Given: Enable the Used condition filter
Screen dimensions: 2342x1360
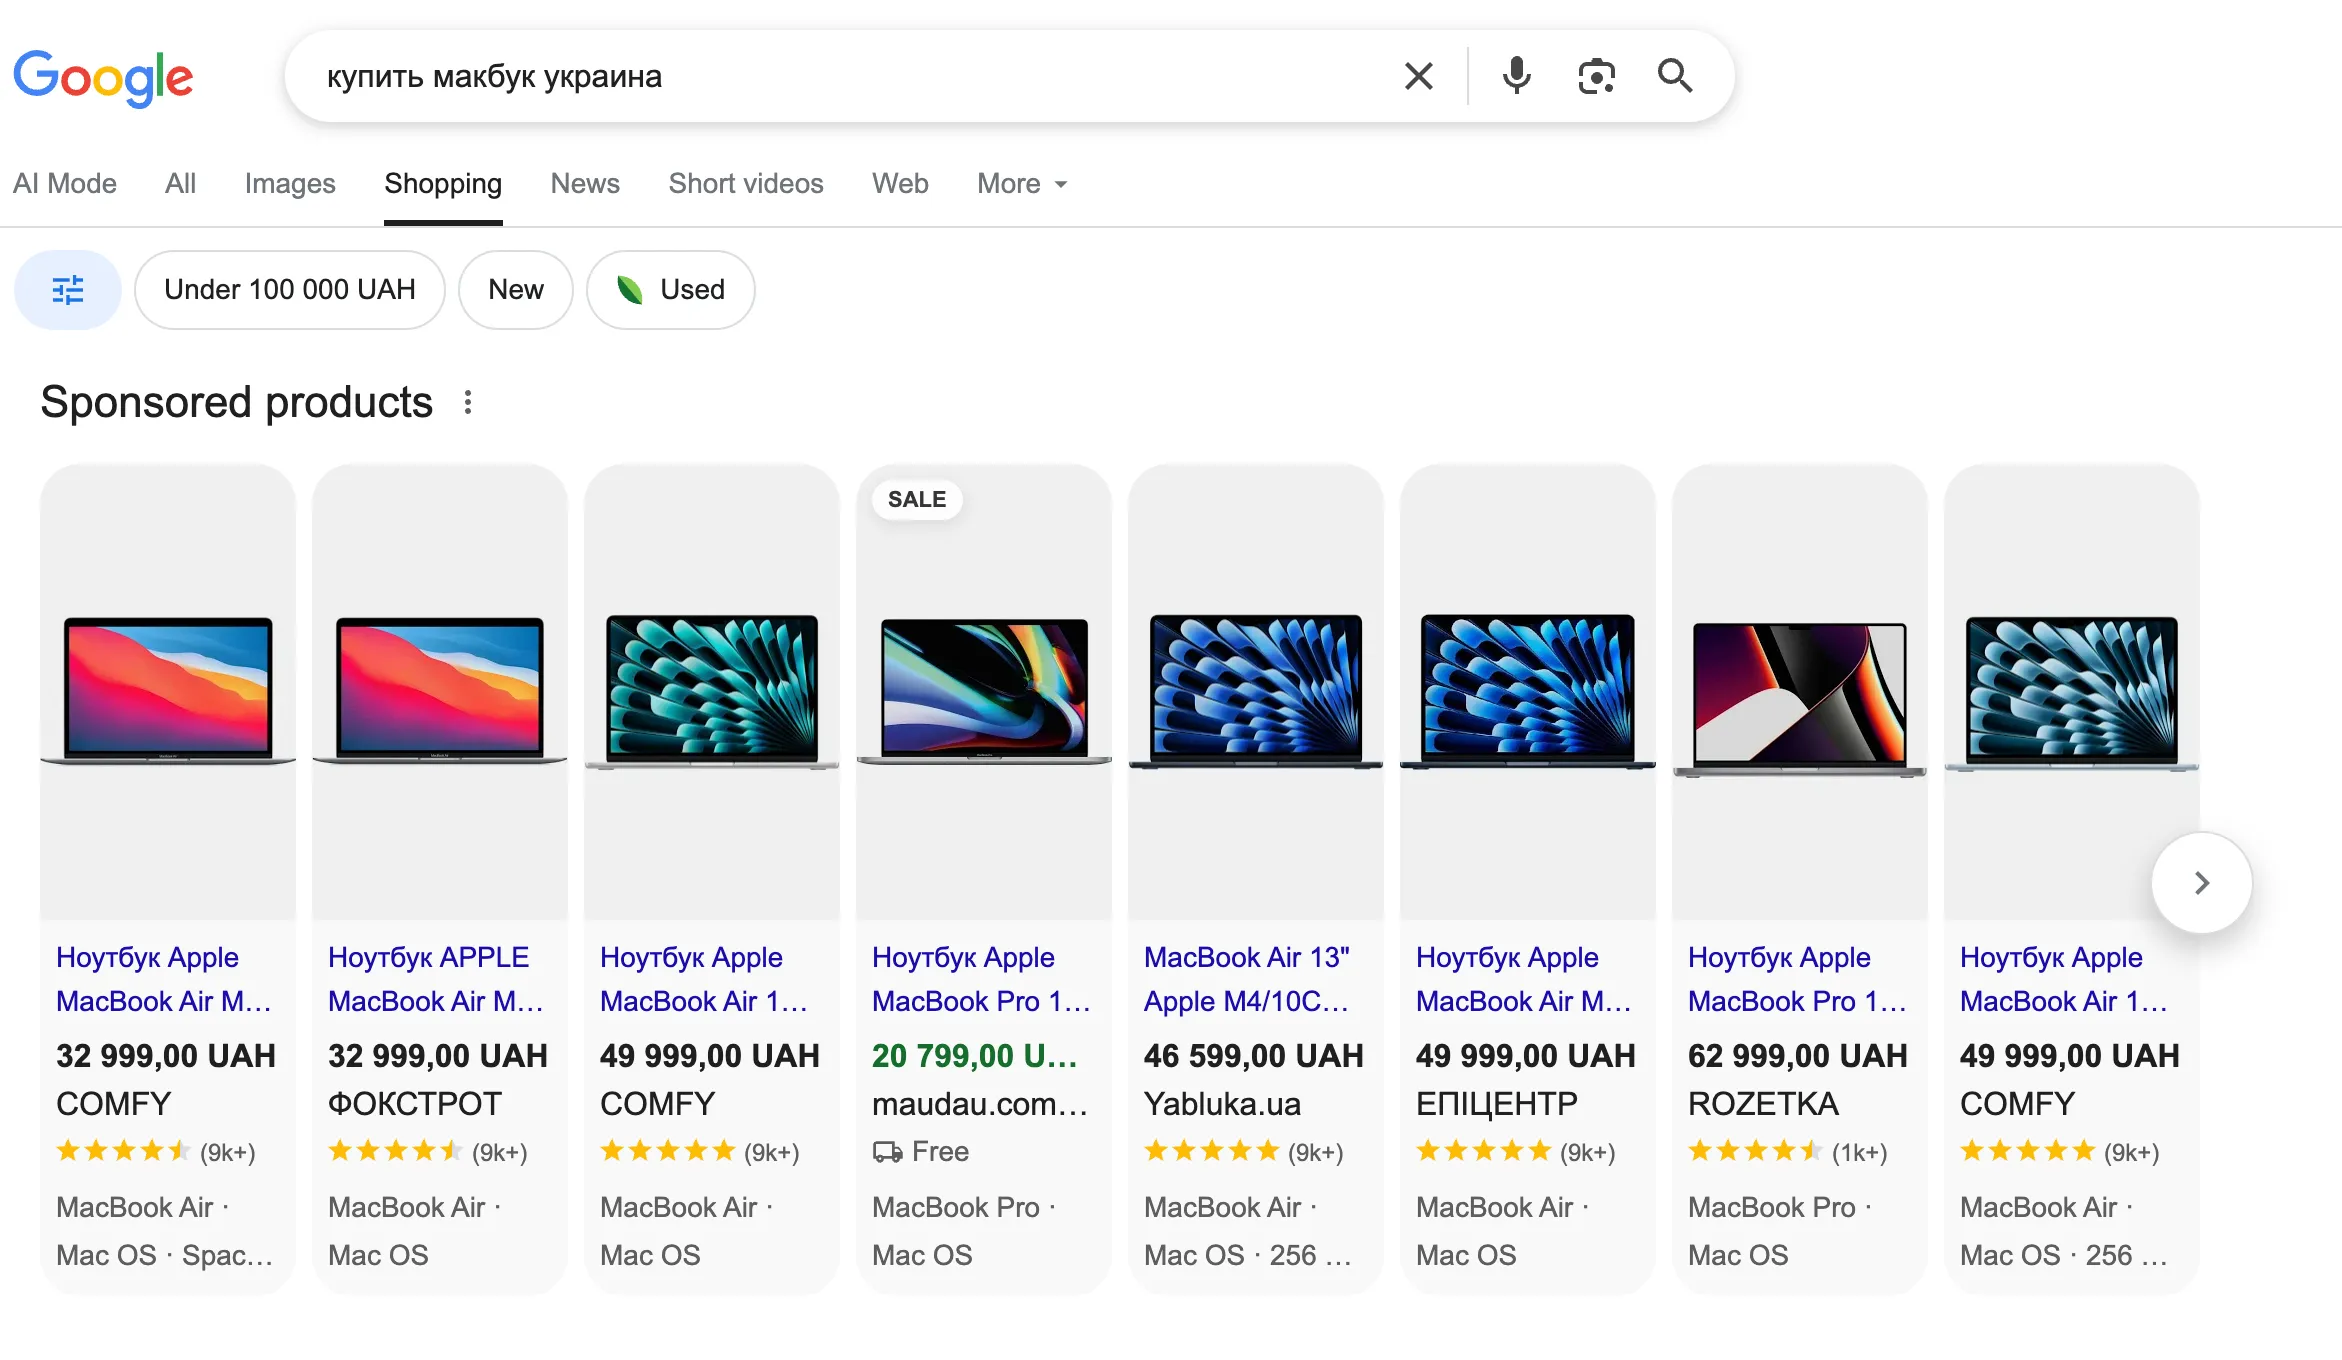Looking at the screenshot, I should (670, 289).
